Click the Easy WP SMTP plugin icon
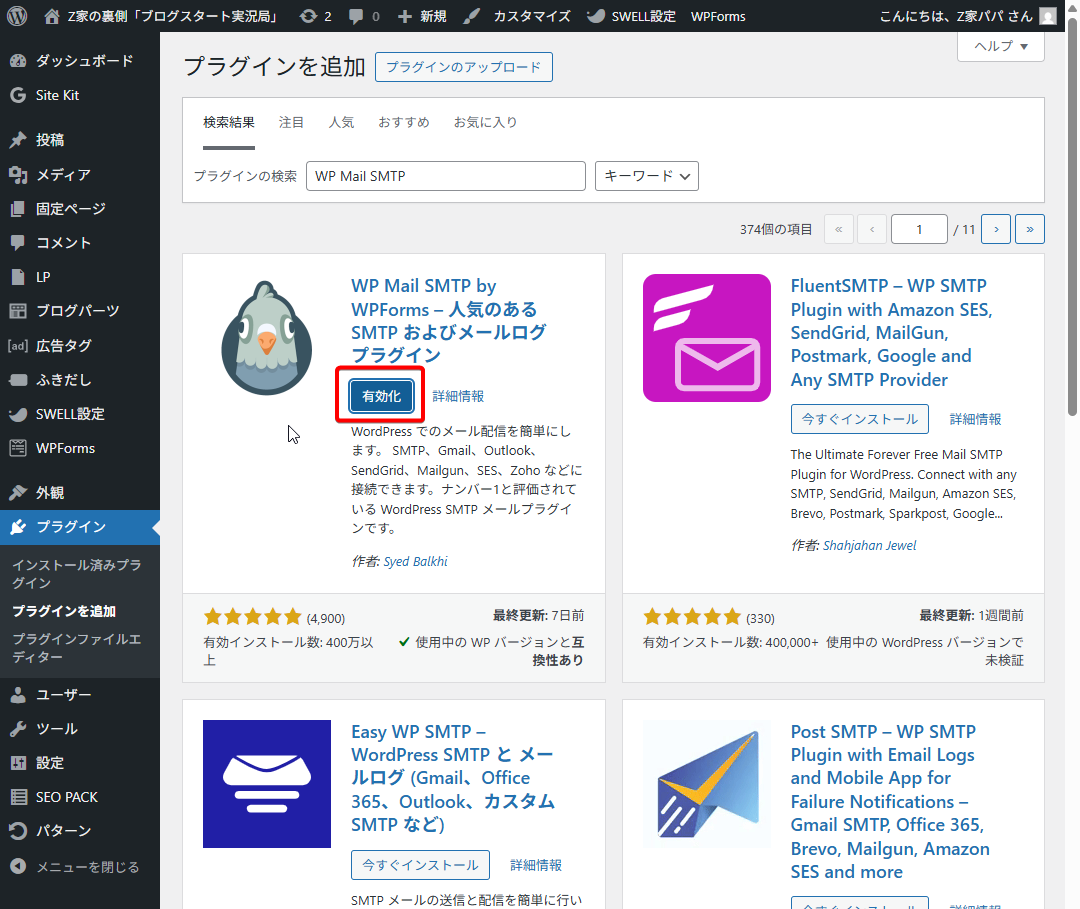 266,783
